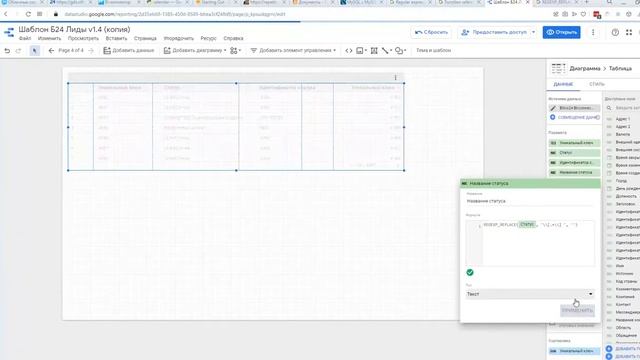The height and width of the screenshot is (360, 640).
Task: Open the Справка menu
Action: coord(233,38)
